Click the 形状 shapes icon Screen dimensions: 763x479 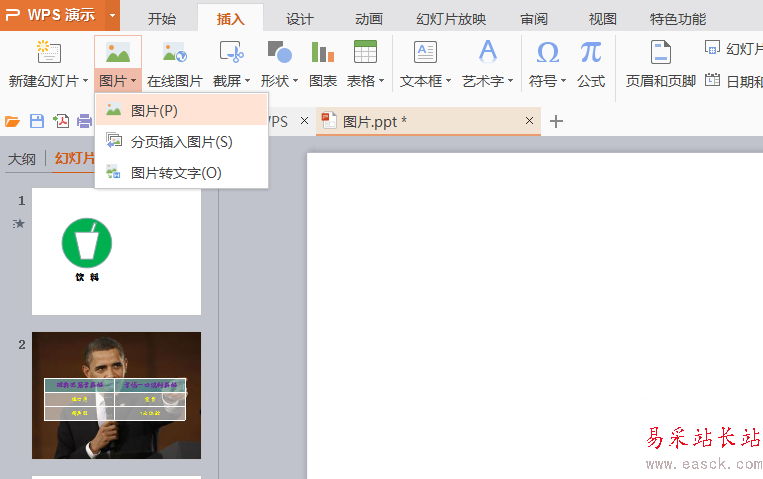pyautogui.click(x=279, y=52)
